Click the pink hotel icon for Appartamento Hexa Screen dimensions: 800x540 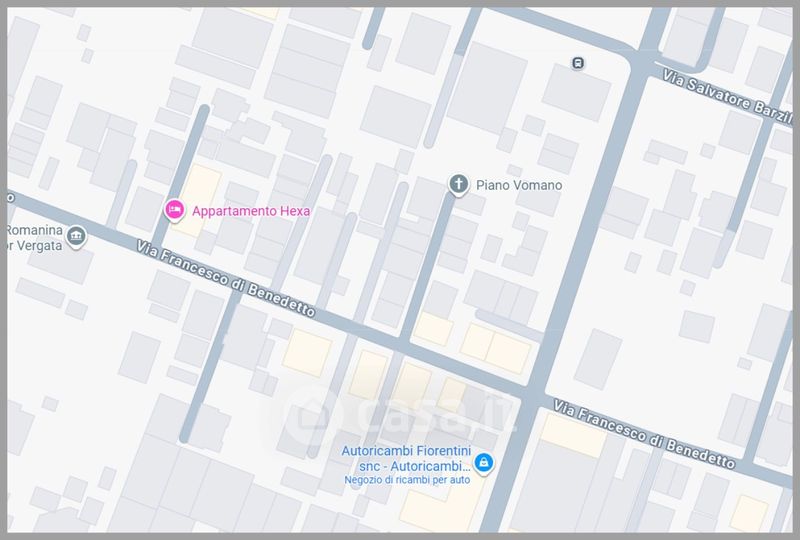tap(174, 210)
